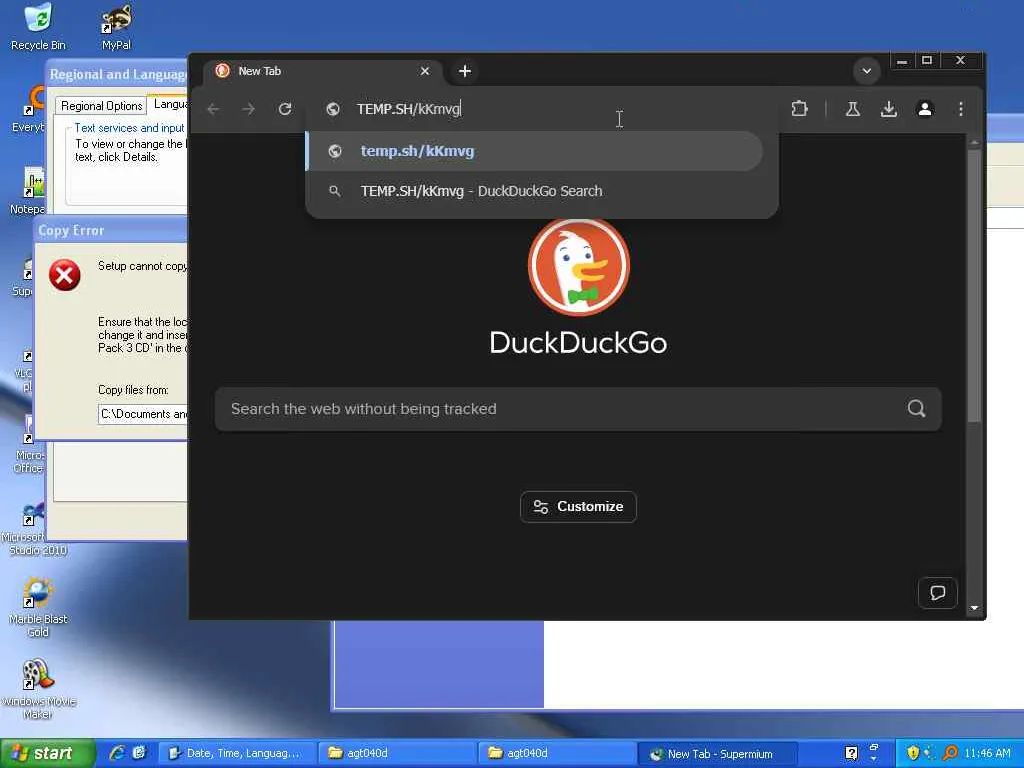Go forward with the browser forward arrow

click(x=249, y=109)
